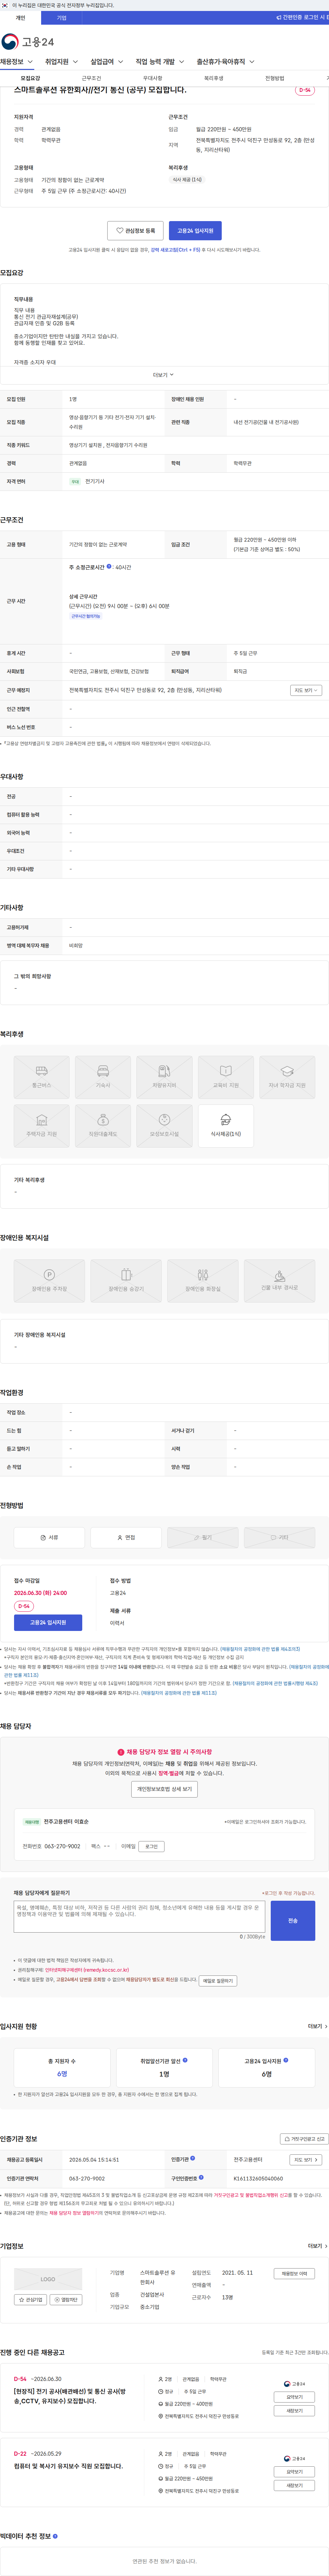This screenshot has width=329, height=2576.
Task: Open the 출산휴가·육아휴직 menu dropdown
Action: pyautogui.click(x=225, y=62)
